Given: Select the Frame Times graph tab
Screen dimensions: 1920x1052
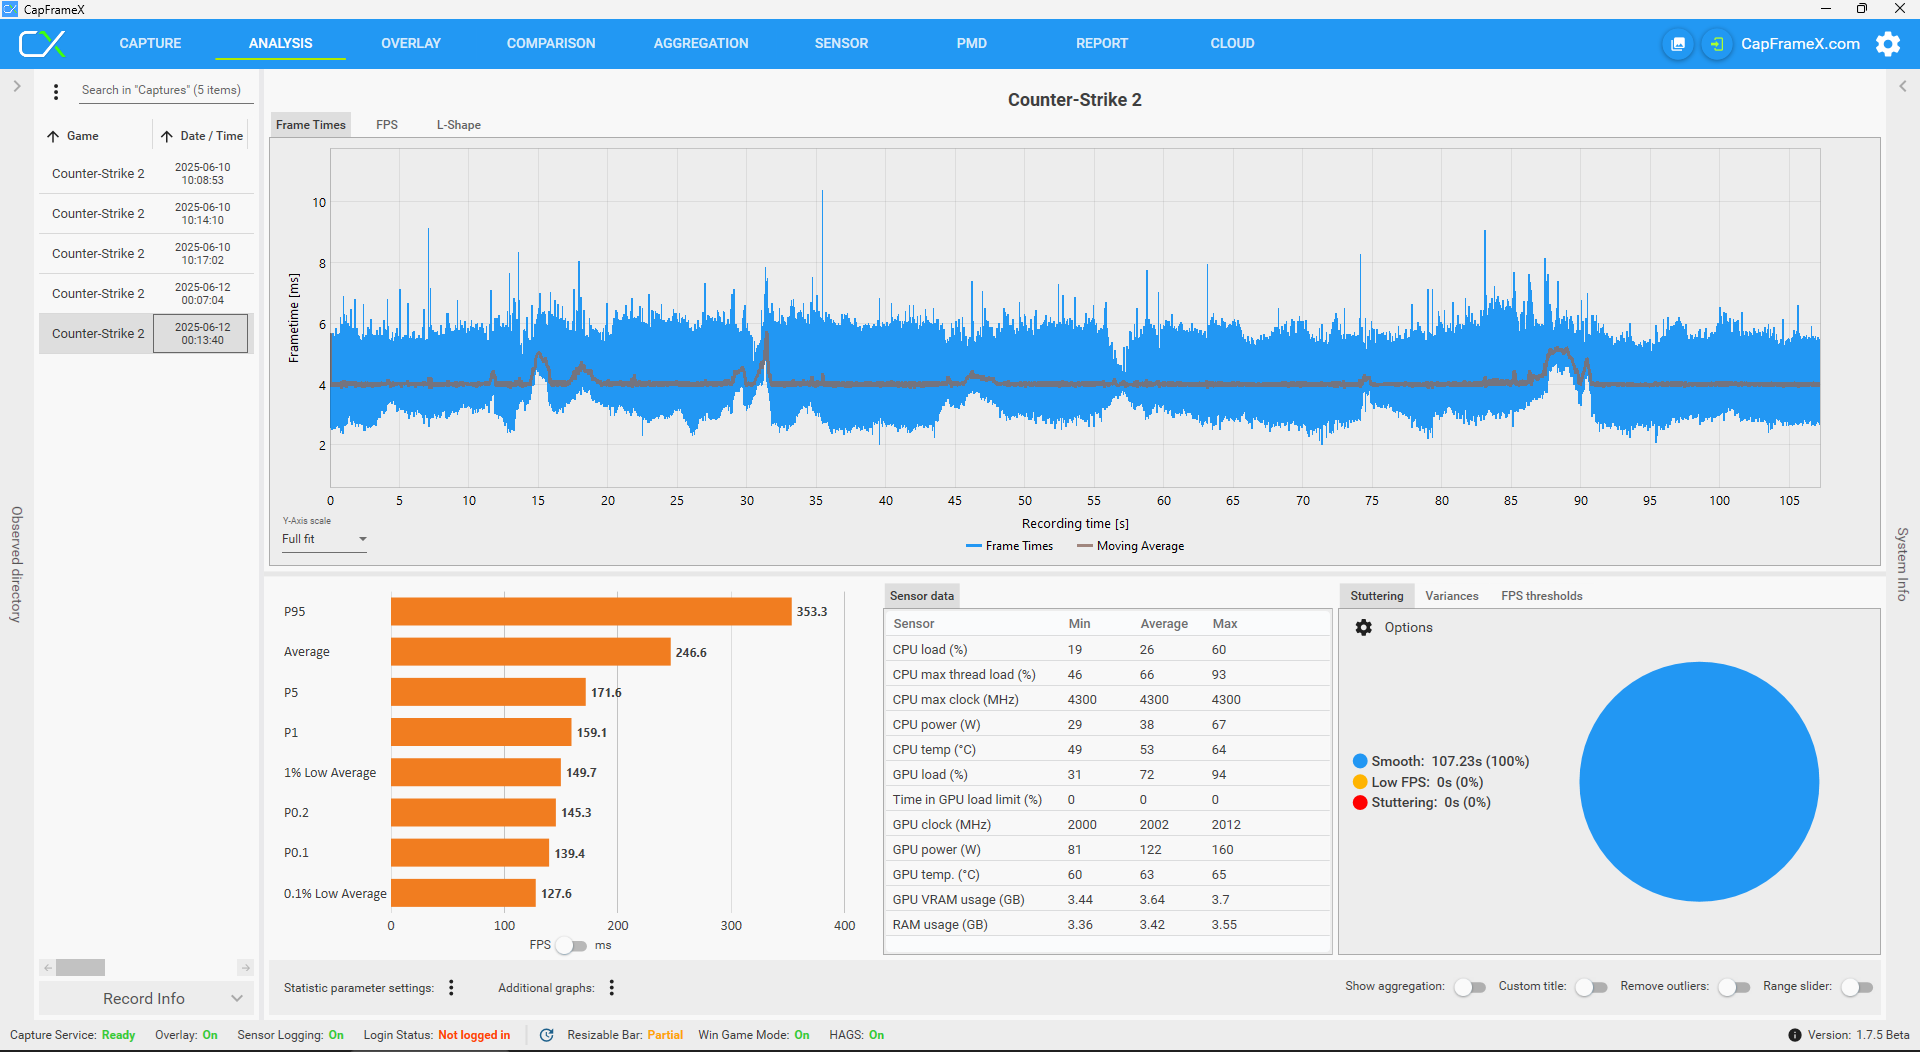Looking at the screenshot, I should tap(311, 125).
